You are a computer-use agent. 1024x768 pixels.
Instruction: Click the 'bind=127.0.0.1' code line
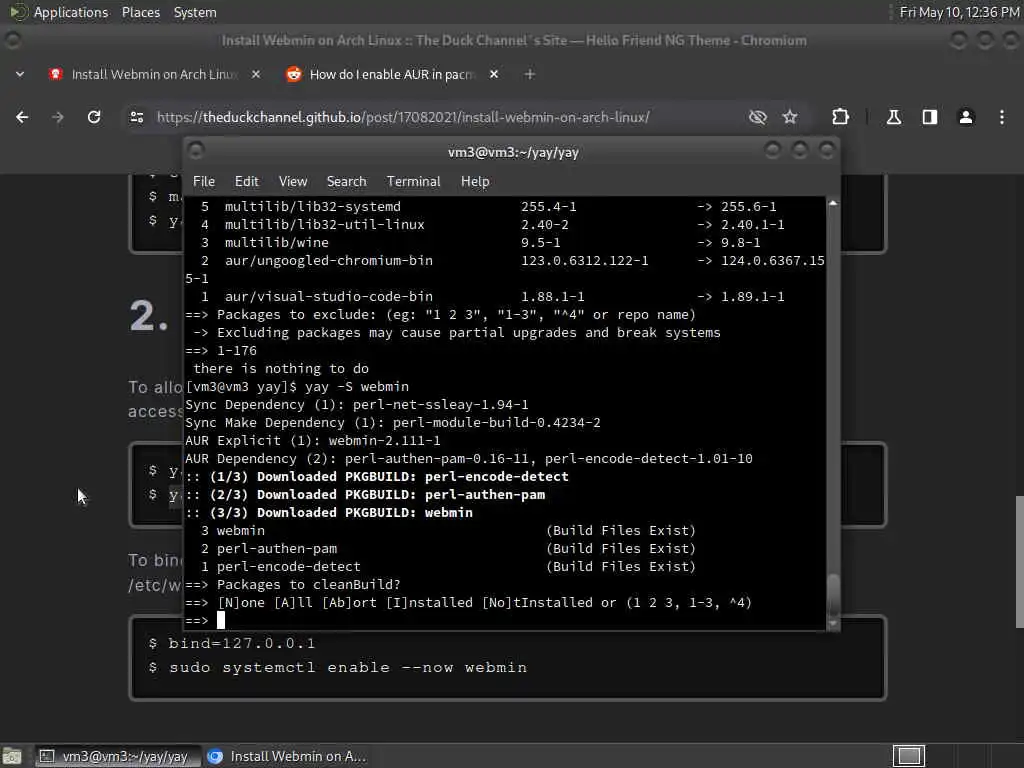(242, 643)
